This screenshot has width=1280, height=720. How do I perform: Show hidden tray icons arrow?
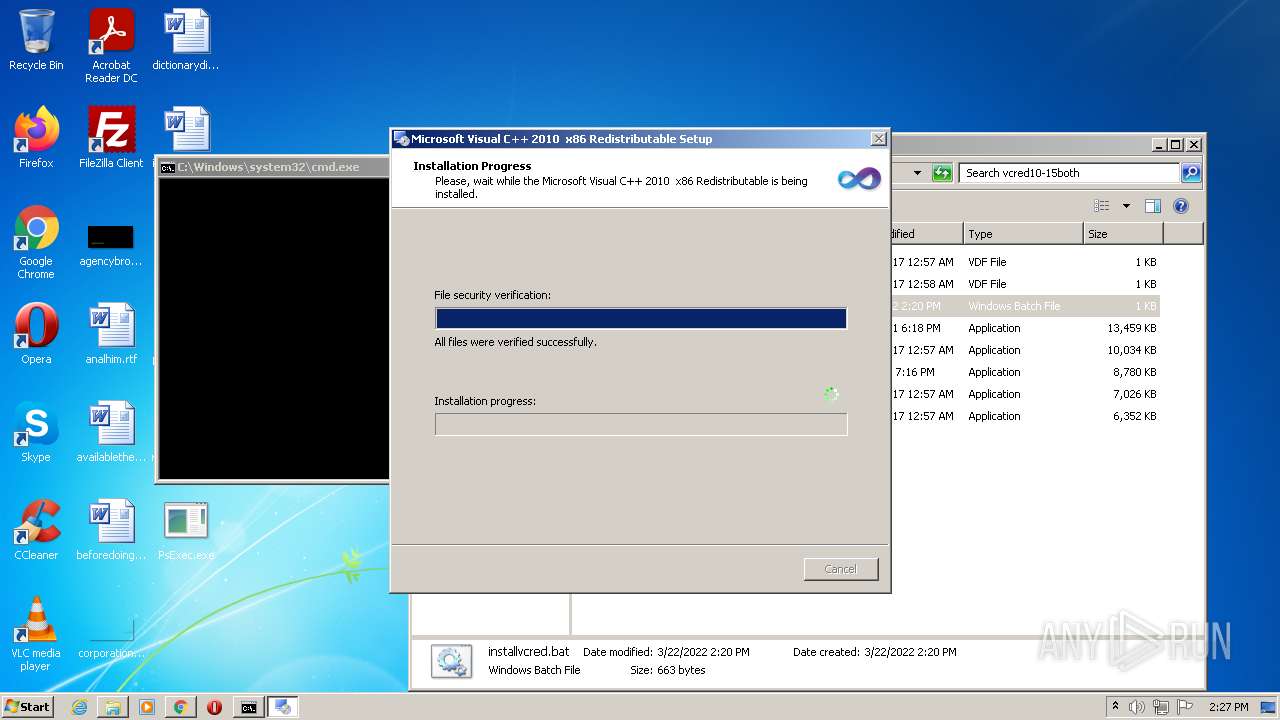tap(1115, 707)
